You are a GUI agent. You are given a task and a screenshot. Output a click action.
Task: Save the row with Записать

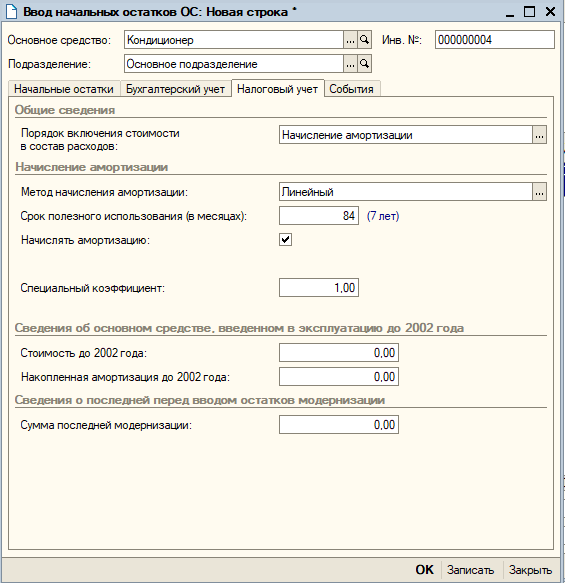coord(470,570)
